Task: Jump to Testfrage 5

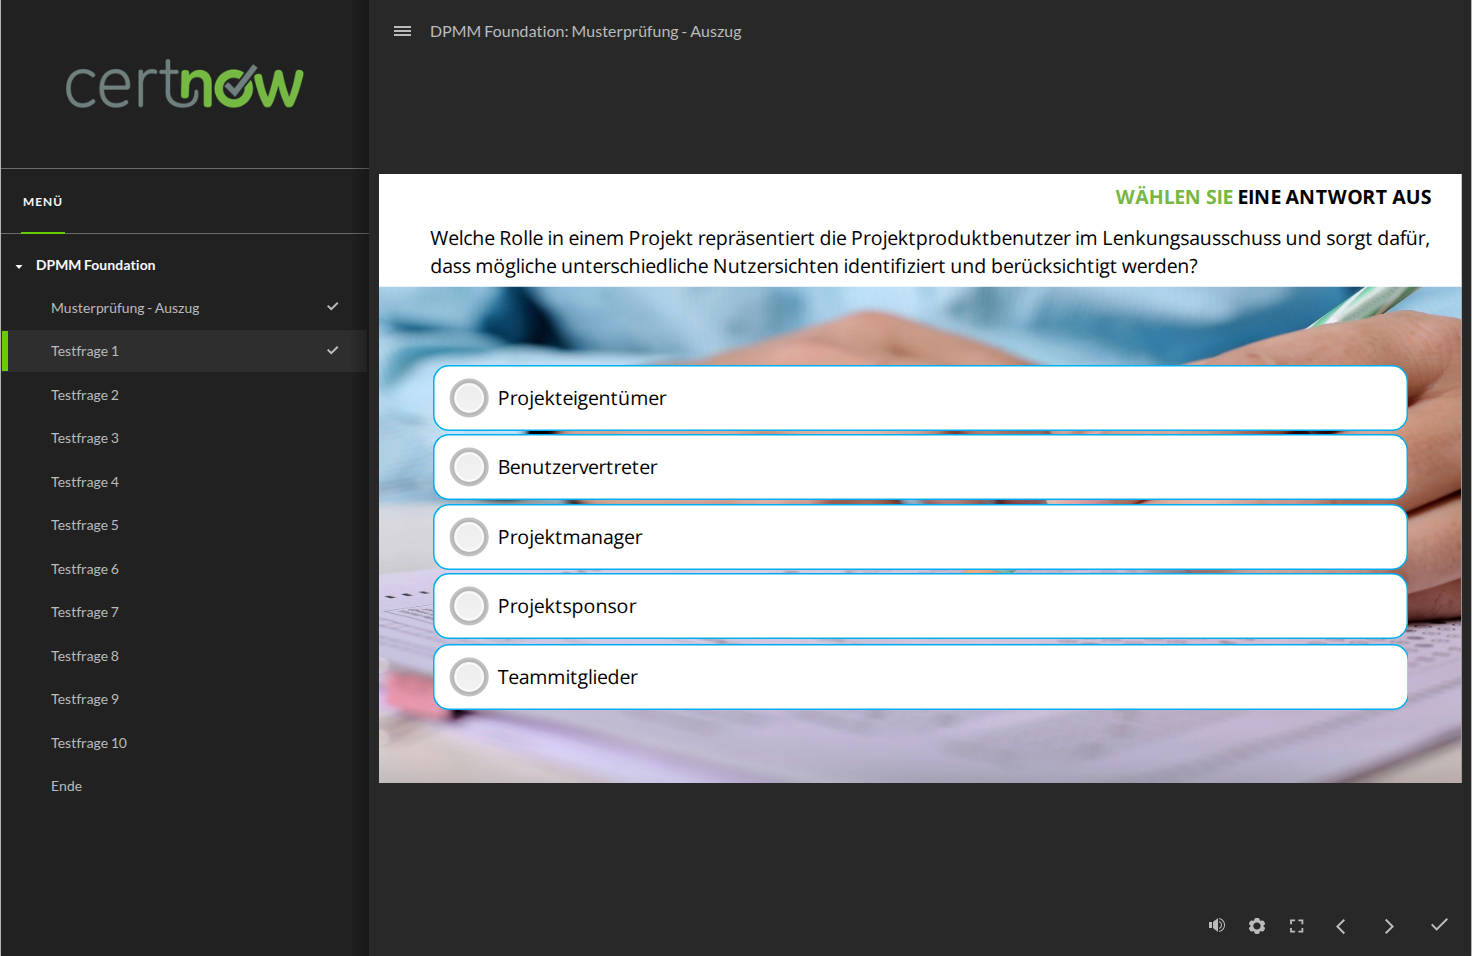Action: tap(85, 525)
